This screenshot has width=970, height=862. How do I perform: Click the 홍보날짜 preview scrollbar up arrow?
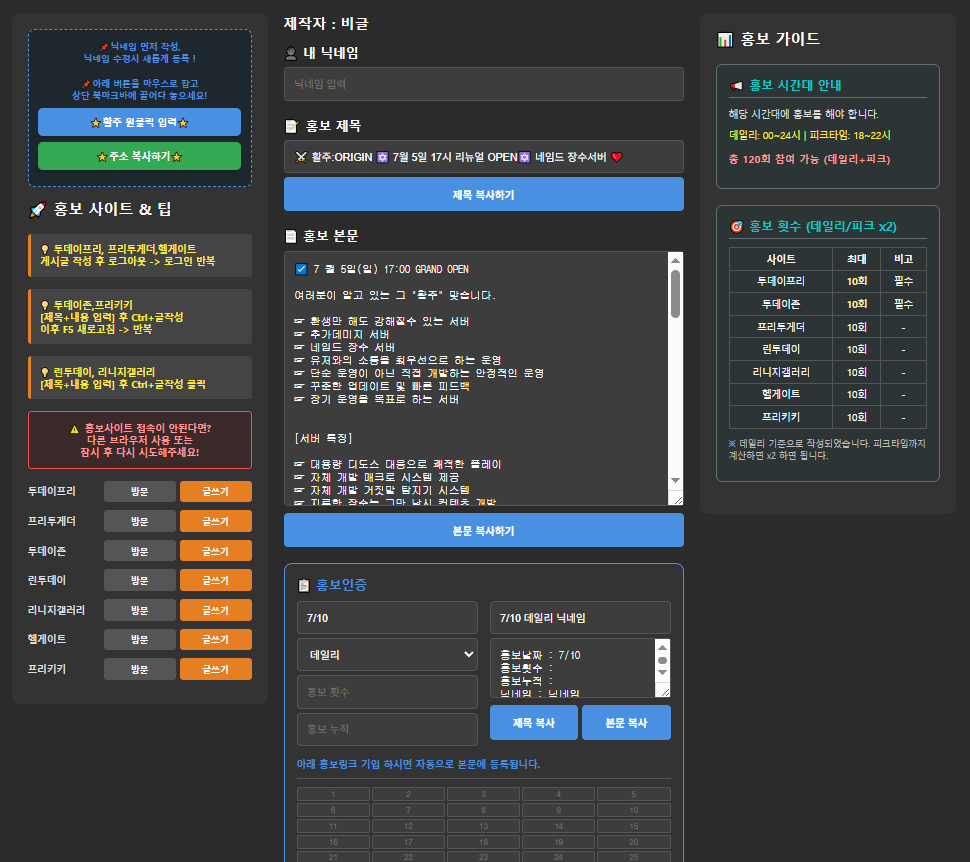pyautogui.click(x=663, y=647)
